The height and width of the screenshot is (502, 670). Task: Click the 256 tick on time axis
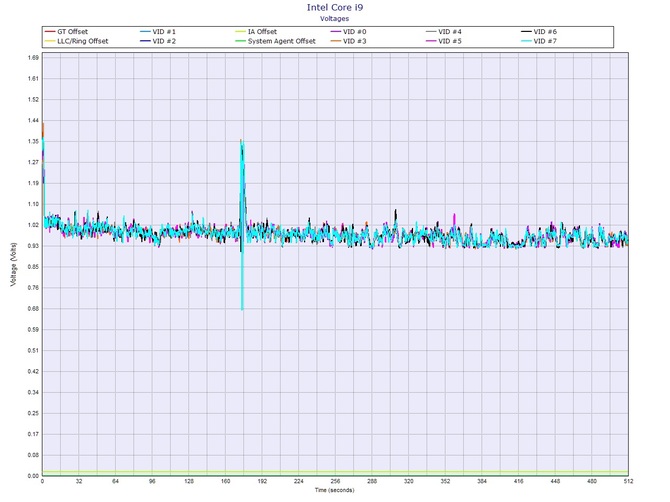pos(335,481)
